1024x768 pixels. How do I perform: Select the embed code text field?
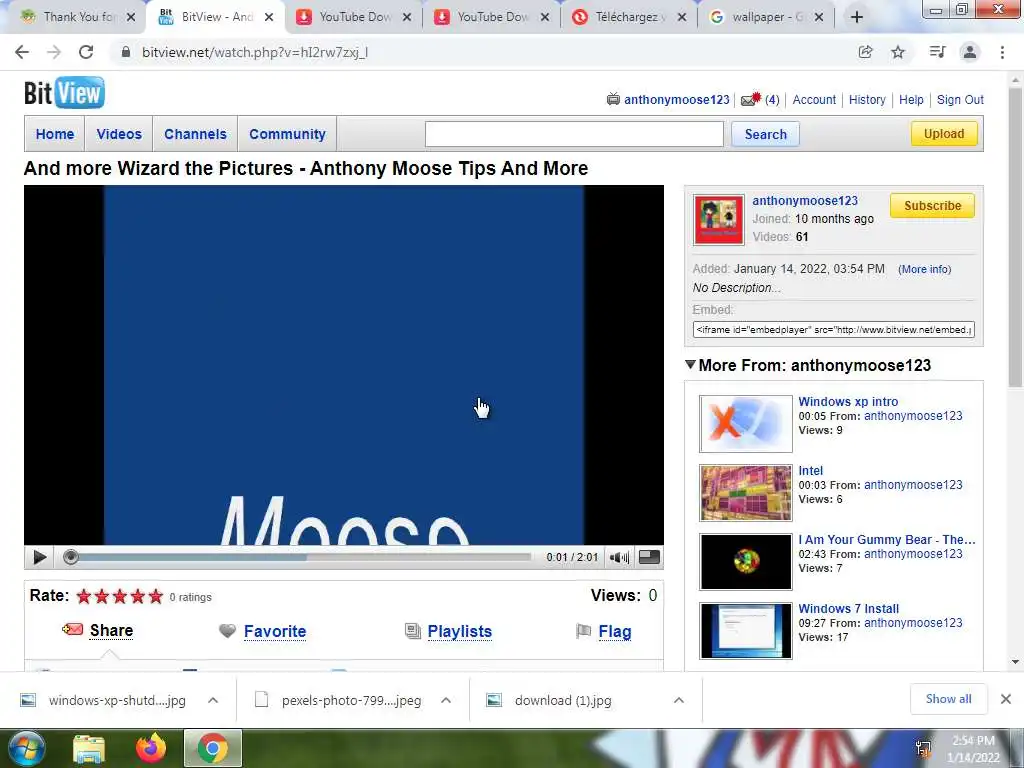tap(833, 329)
